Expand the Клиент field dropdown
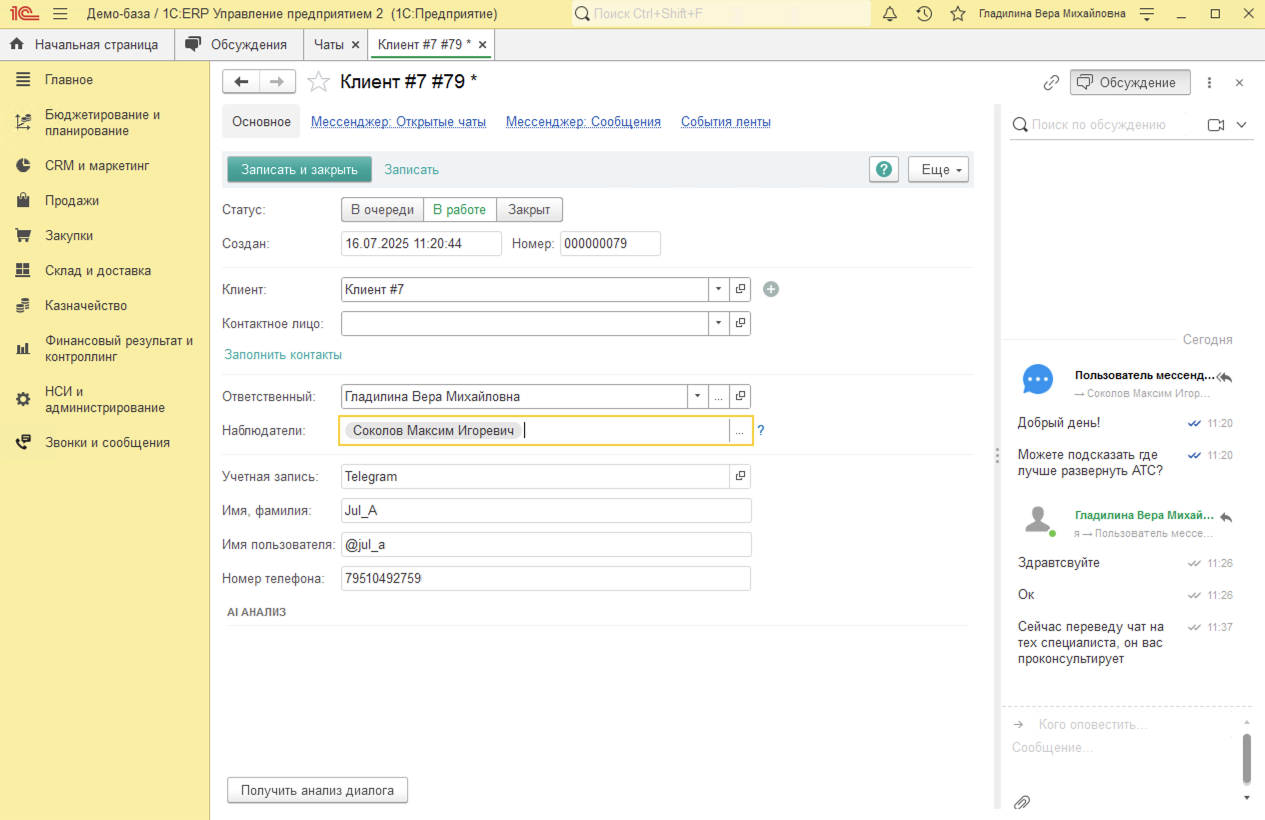 (719, 289)
